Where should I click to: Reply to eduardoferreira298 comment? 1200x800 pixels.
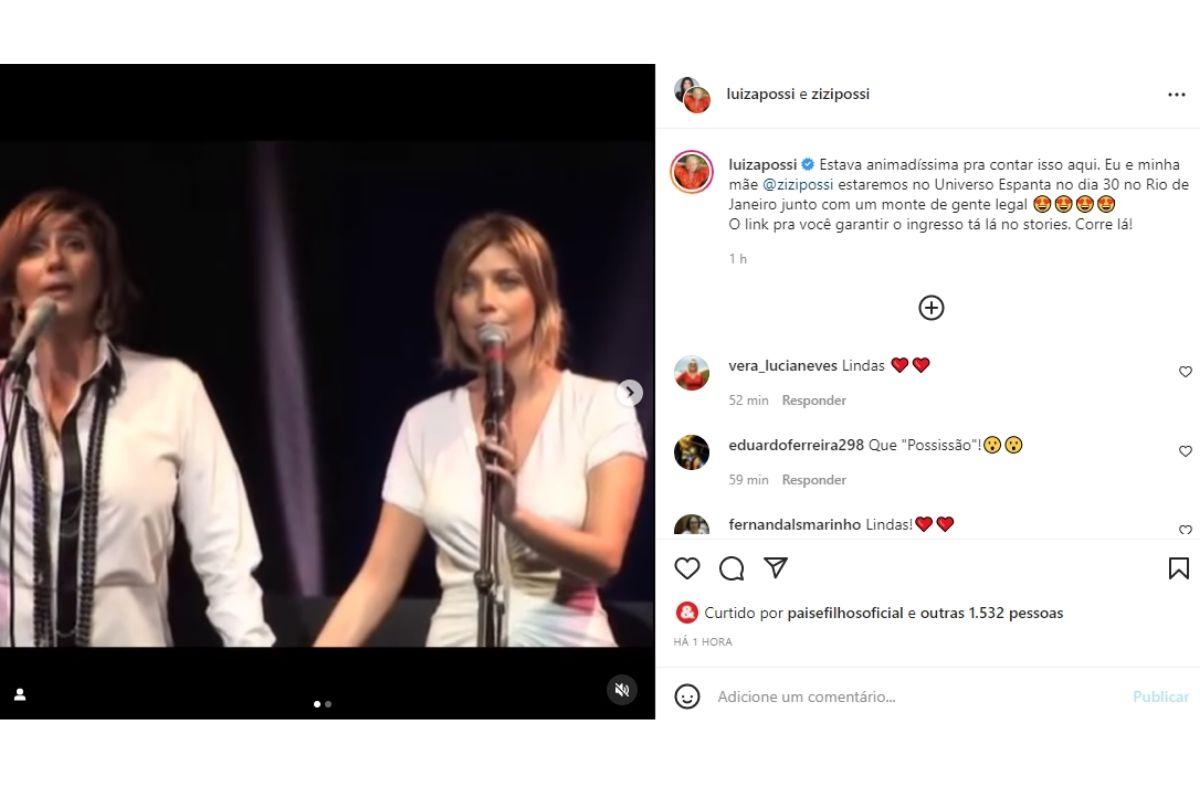(814, 480)
